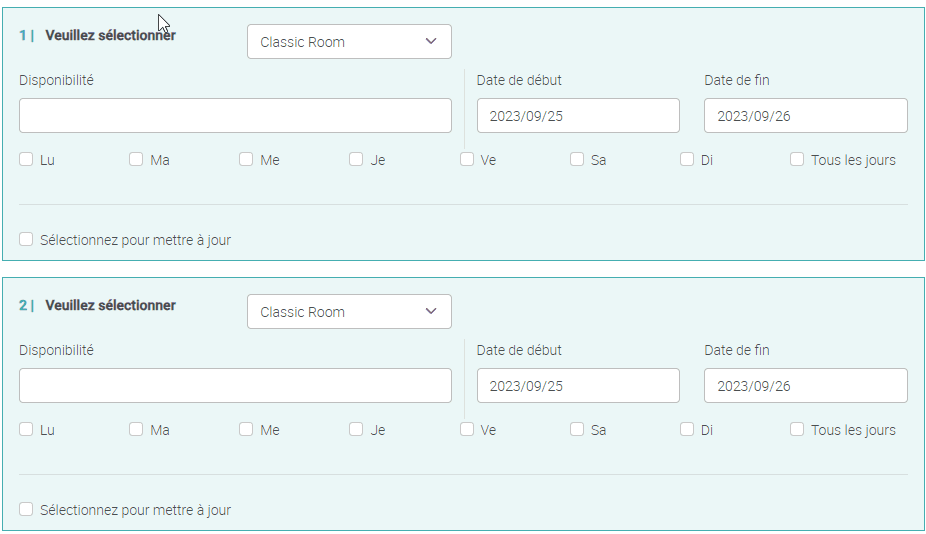The height and width of the screenshot is (534, 926).
Task: Open the Classic Room dropdown in section 2
Action: (x=349, y=312)
